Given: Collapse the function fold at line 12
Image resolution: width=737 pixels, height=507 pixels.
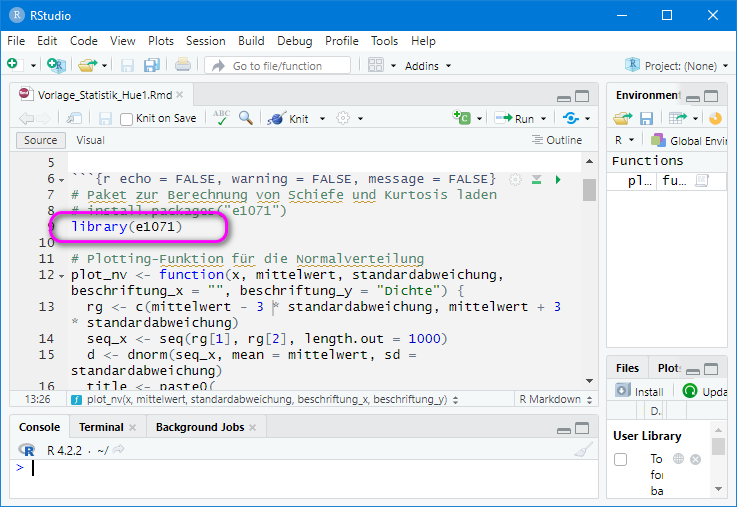Looking at the screenshot, I should [62, 276].
